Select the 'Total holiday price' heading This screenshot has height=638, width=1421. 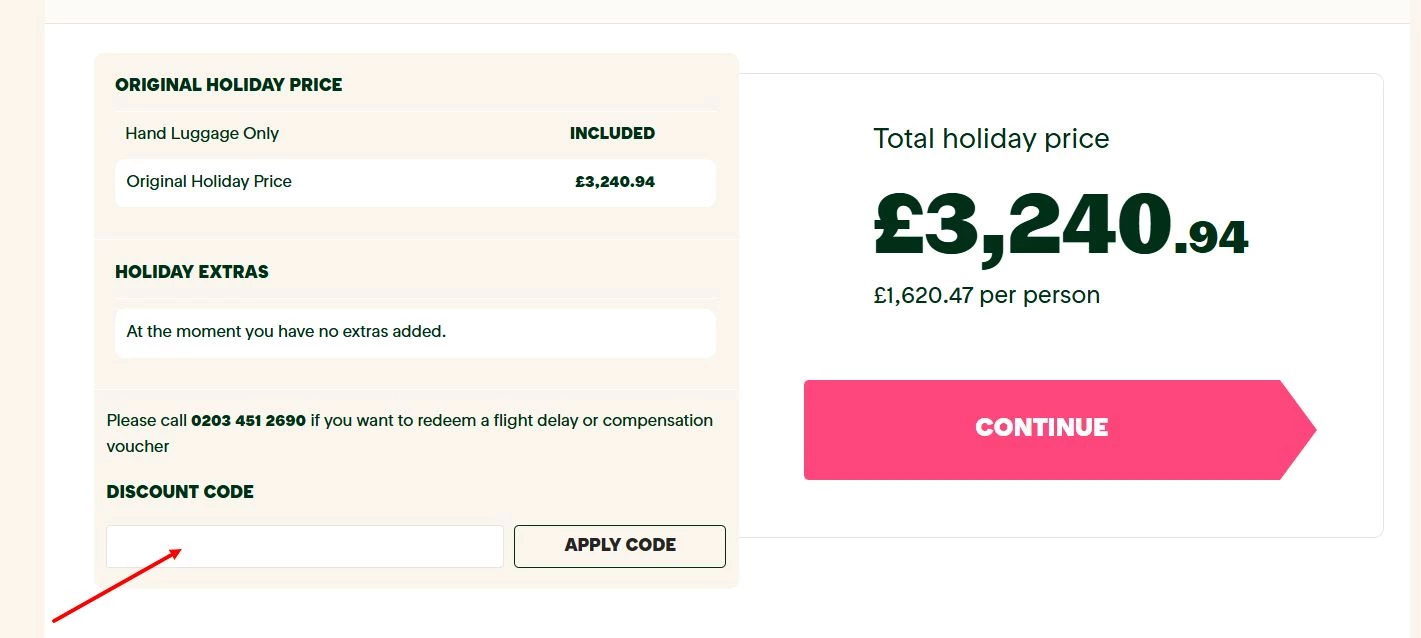pyautogui.click(x=991, y=139)
